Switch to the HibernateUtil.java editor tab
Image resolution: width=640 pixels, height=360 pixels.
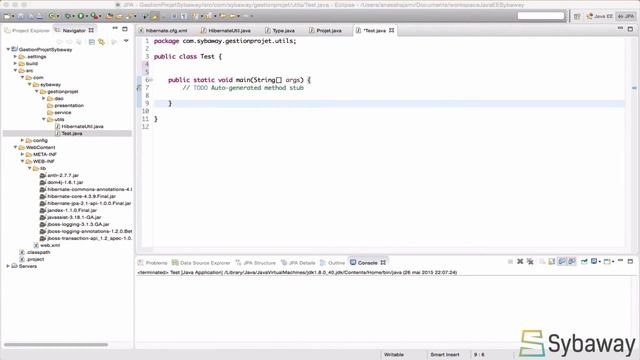coord(226,31)
